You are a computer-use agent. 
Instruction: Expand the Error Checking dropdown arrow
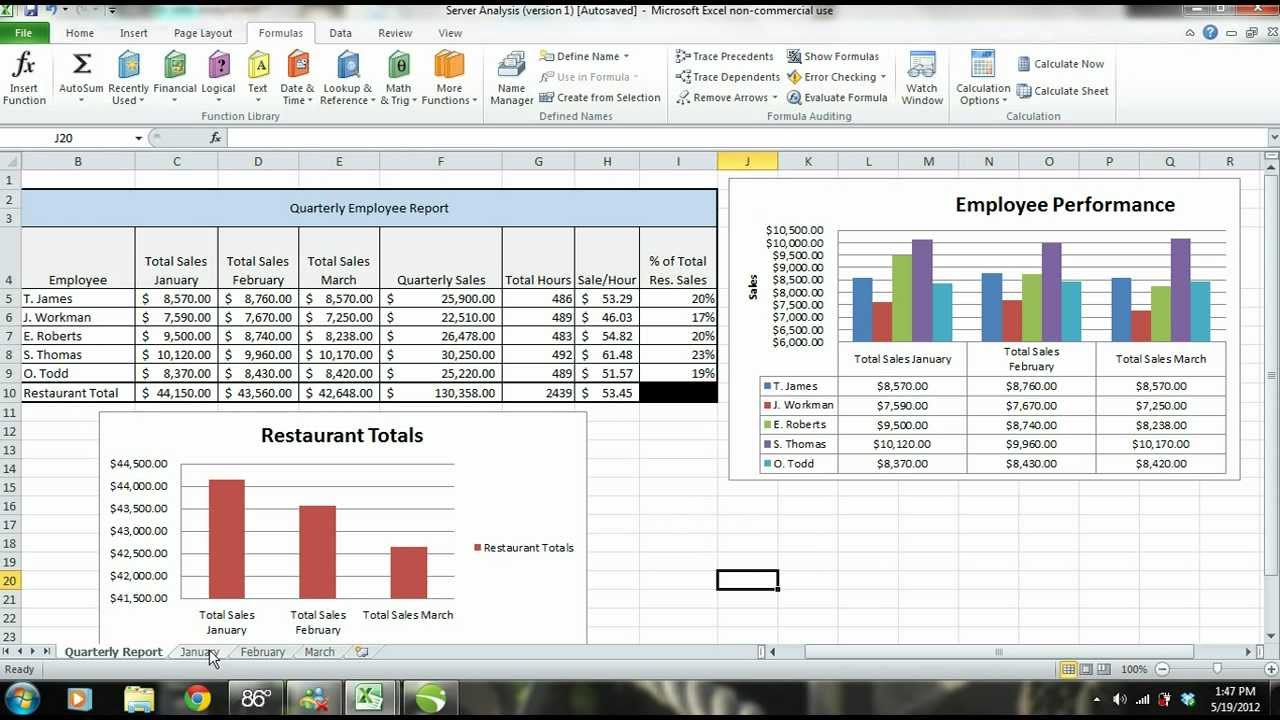pyautogui.click(x=883, y=77)
